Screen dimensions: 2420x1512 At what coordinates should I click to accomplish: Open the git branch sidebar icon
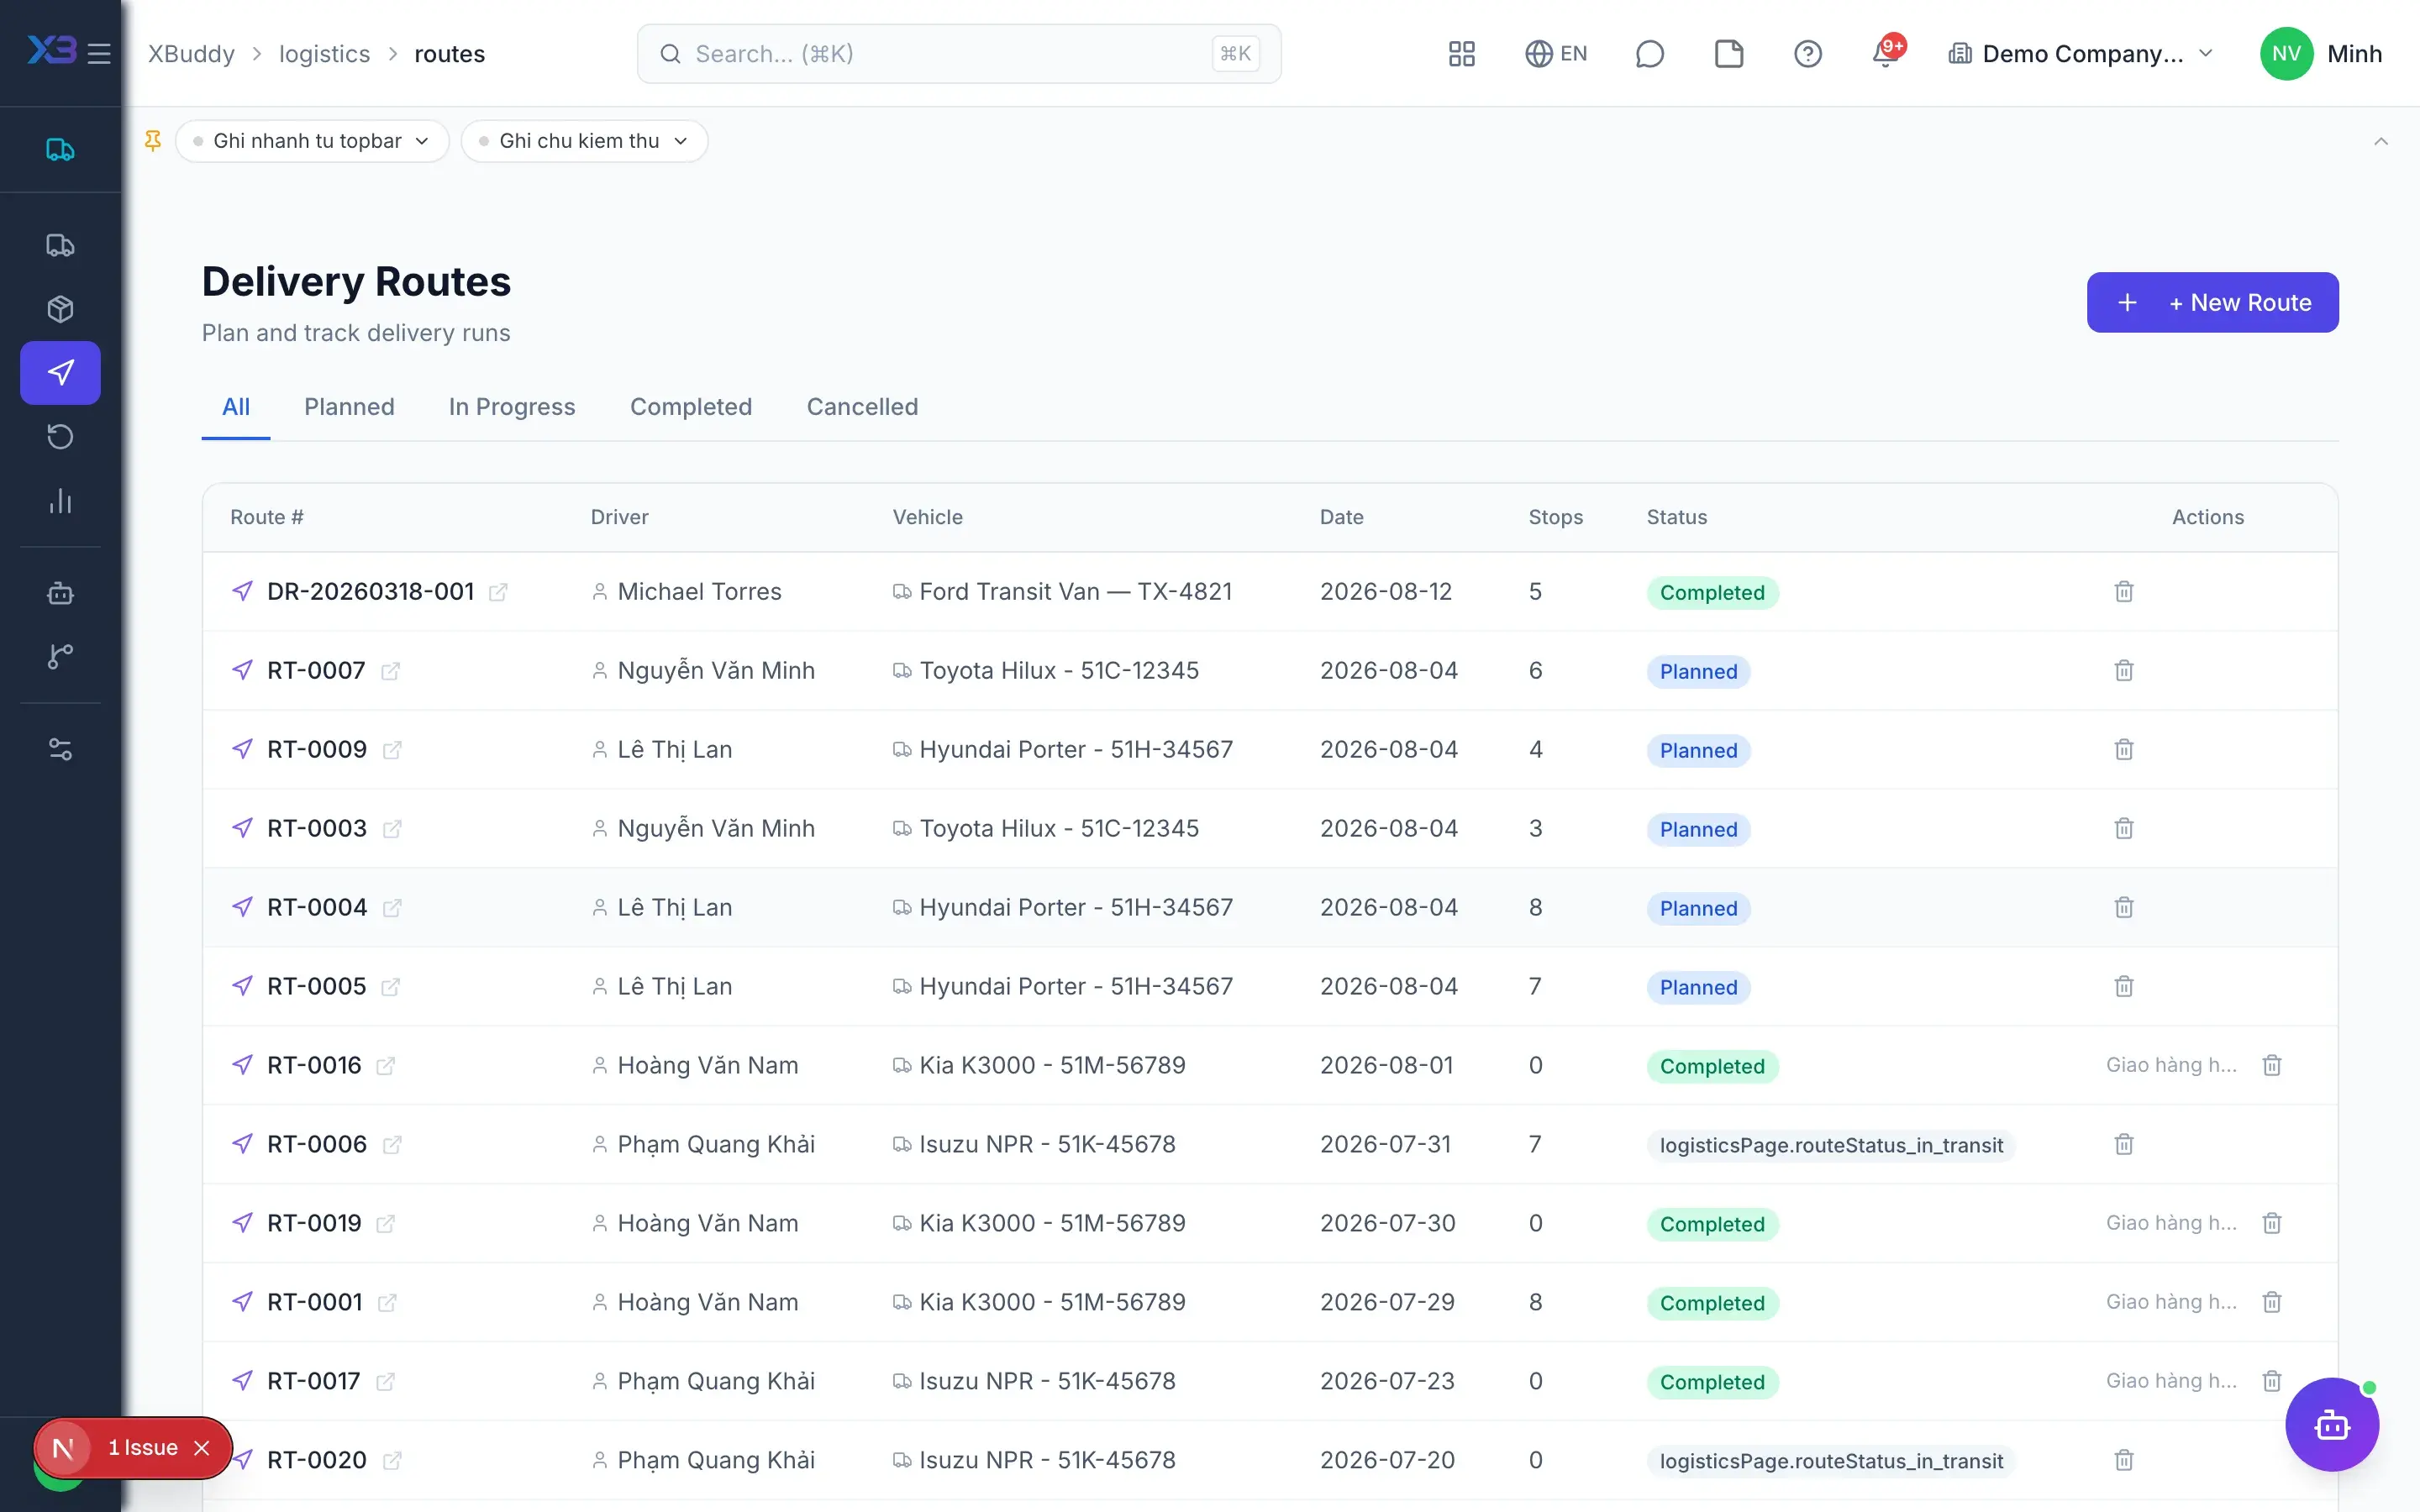(60, 656)
